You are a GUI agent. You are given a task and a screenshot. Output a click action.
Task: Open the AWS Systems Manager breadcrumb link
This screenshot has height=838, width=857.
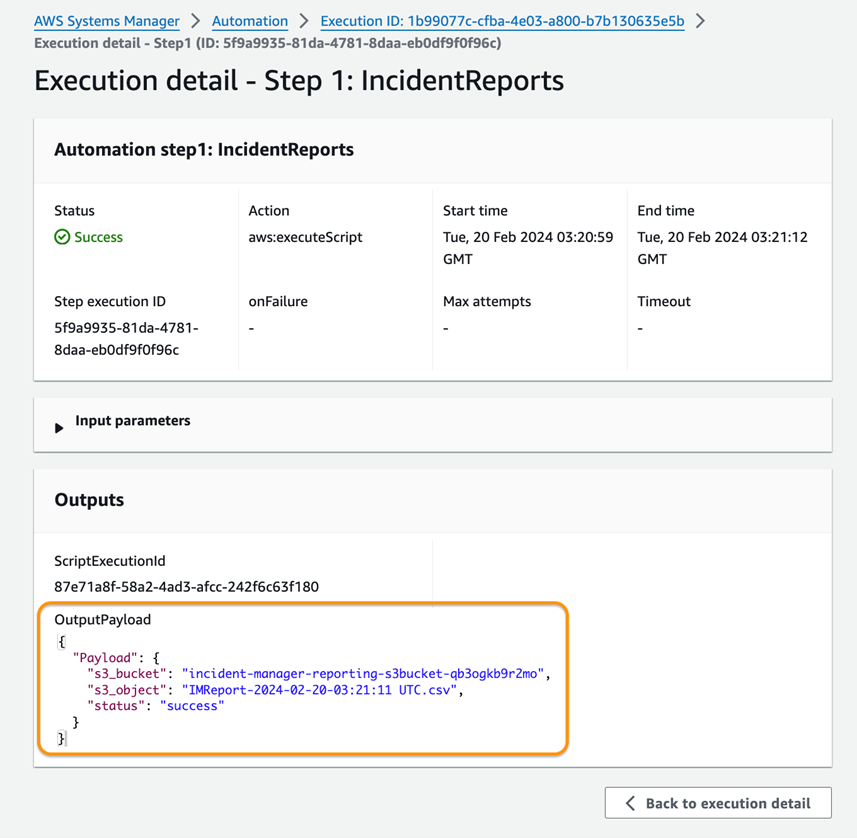(x=106, y=21)
